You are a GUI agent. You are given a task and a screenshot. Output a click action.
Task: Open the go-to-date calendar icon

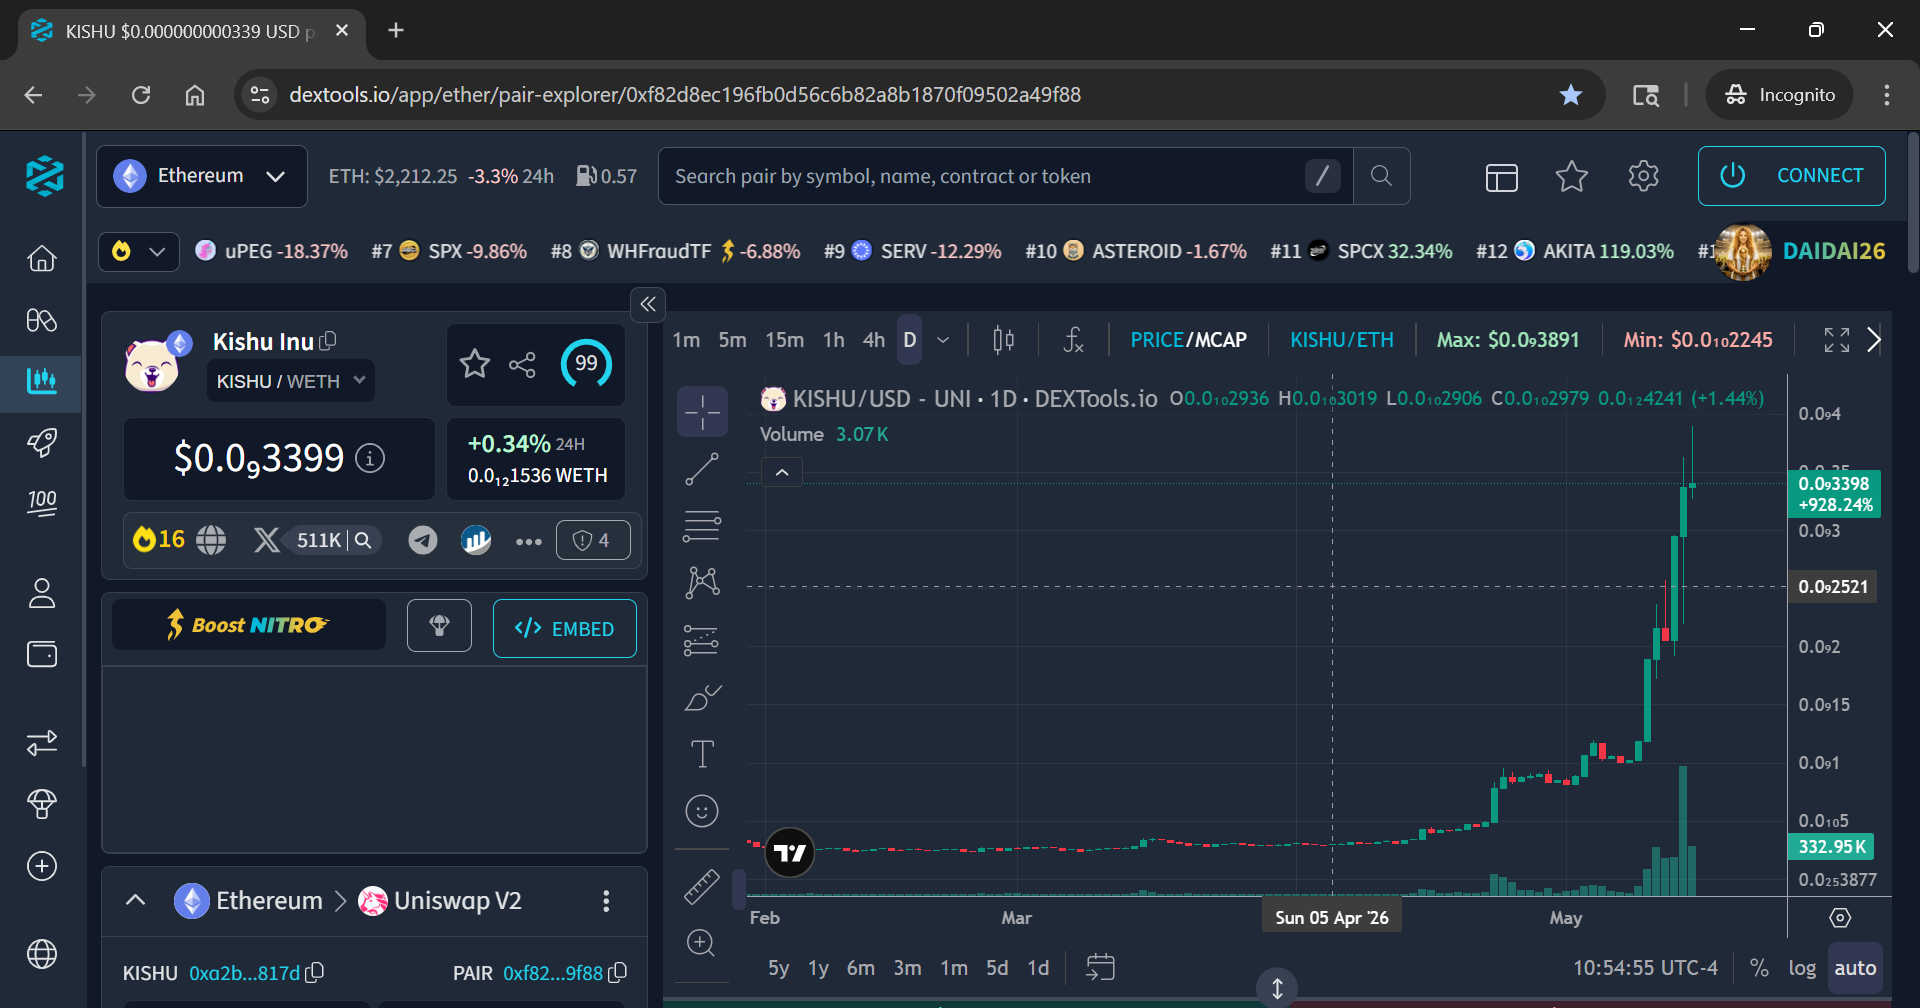(x=1100, y=967)
